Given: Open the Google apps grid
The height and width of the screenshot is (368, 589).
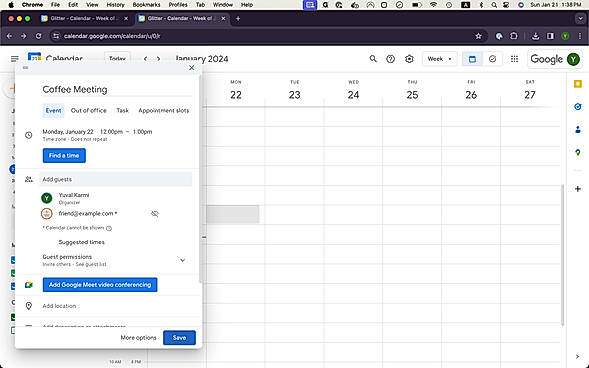Looking at the screenshot, I should coord(515,59).
